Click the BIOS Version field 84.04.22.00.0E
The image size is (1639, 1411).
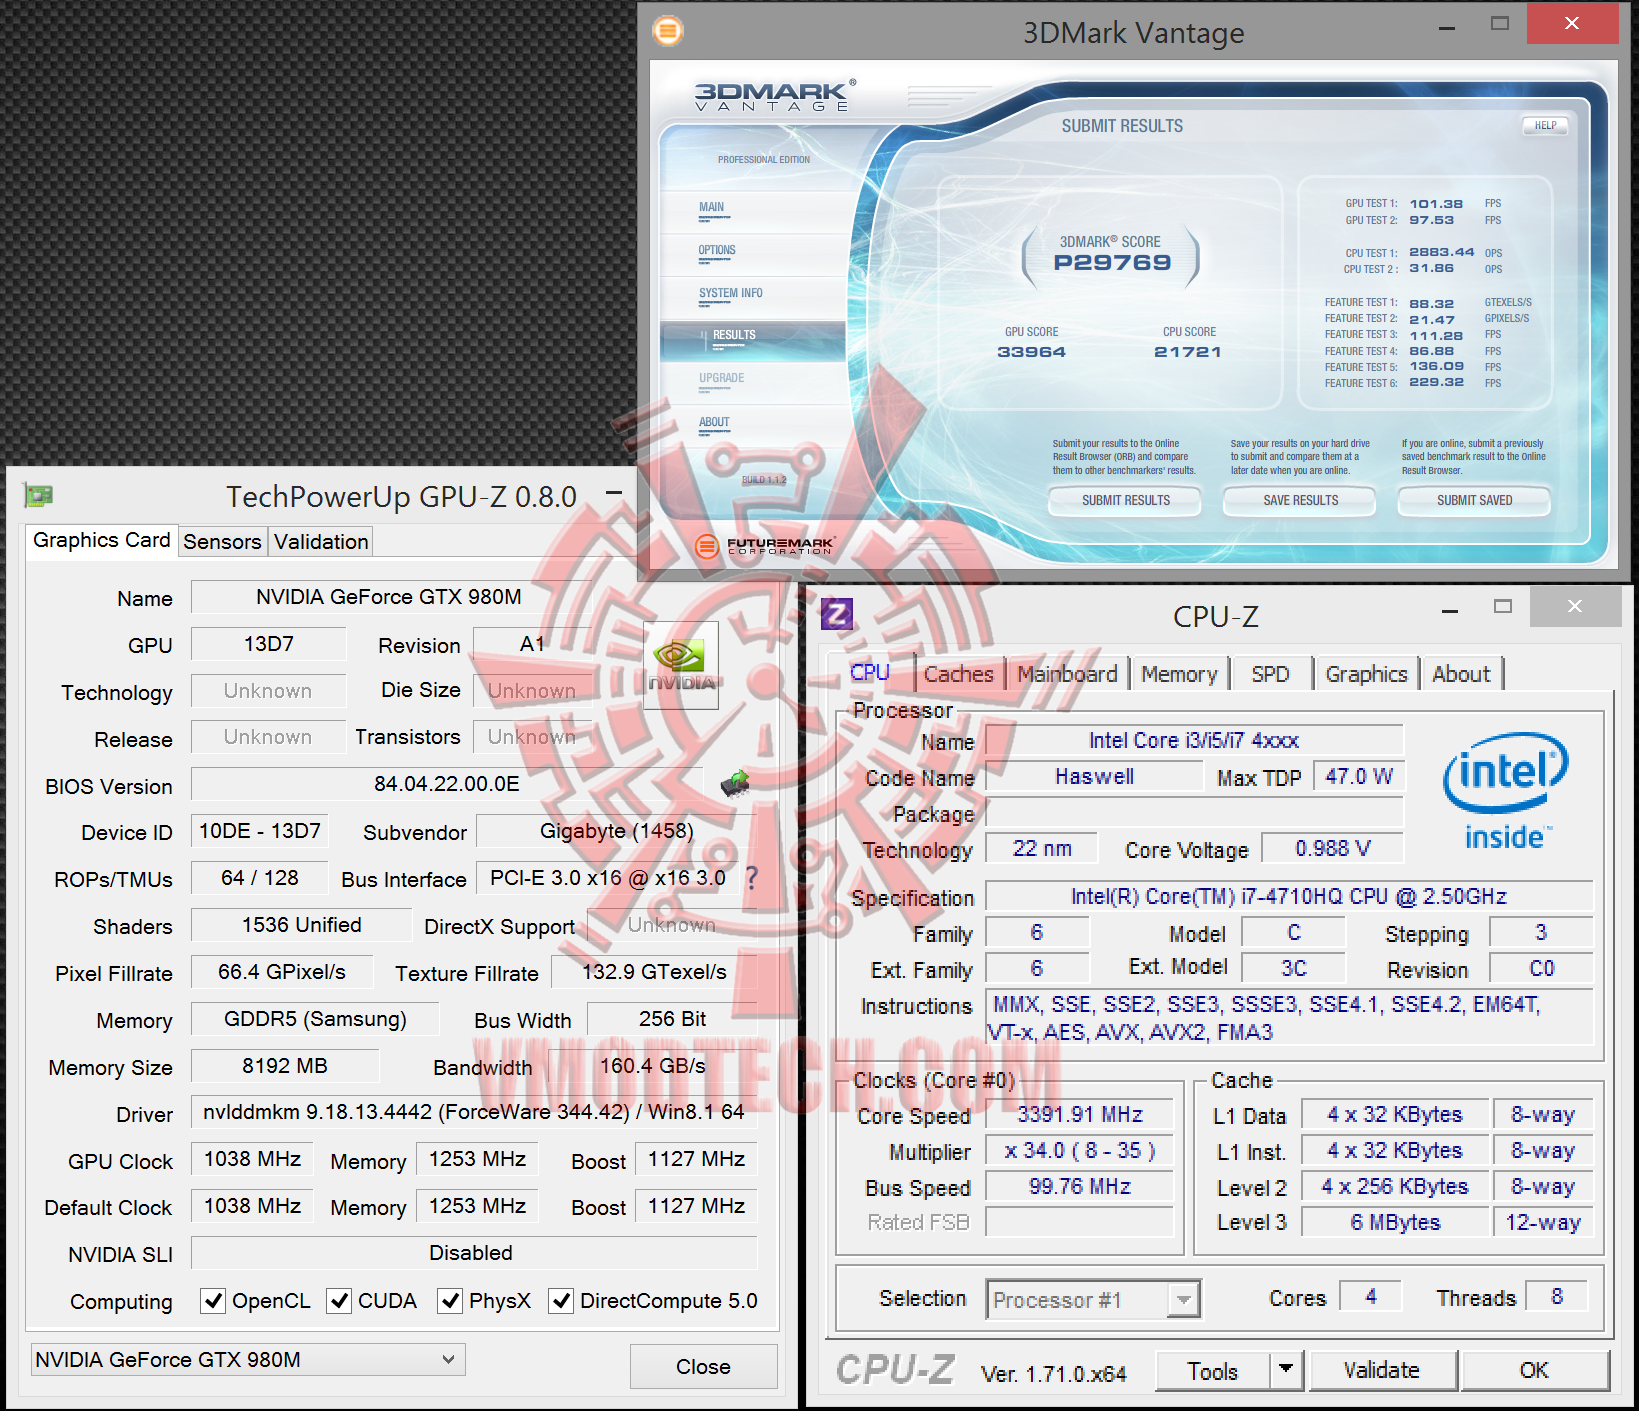tap(447, 783)
